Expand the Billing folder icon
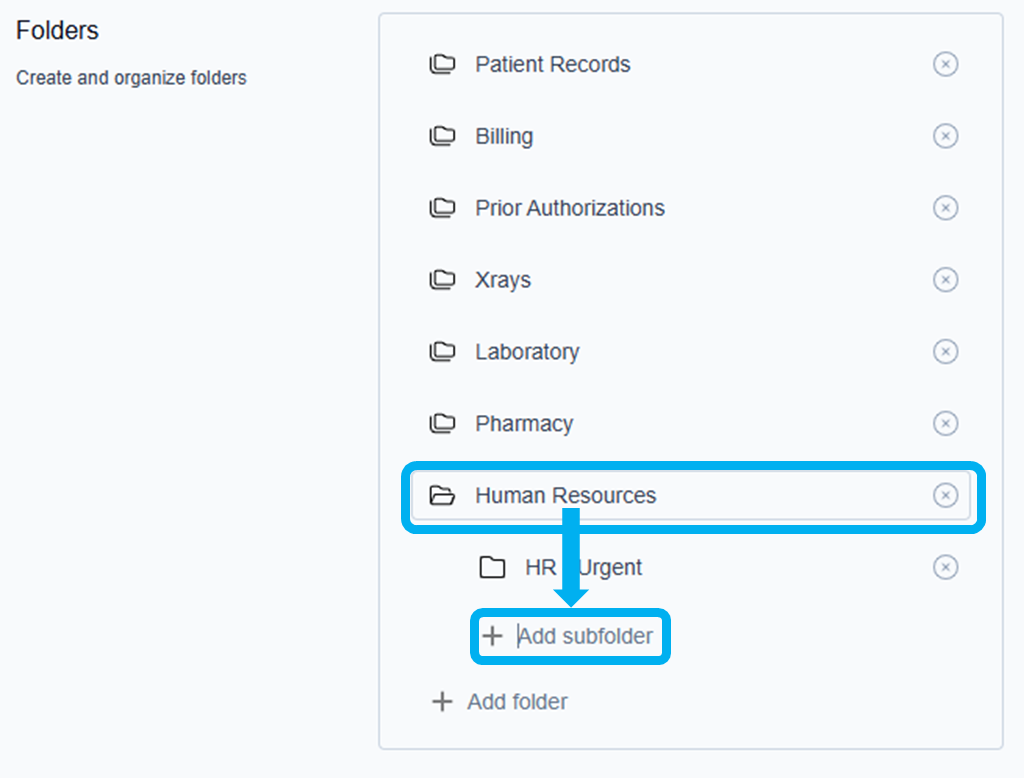 click(x=442, y=137)
